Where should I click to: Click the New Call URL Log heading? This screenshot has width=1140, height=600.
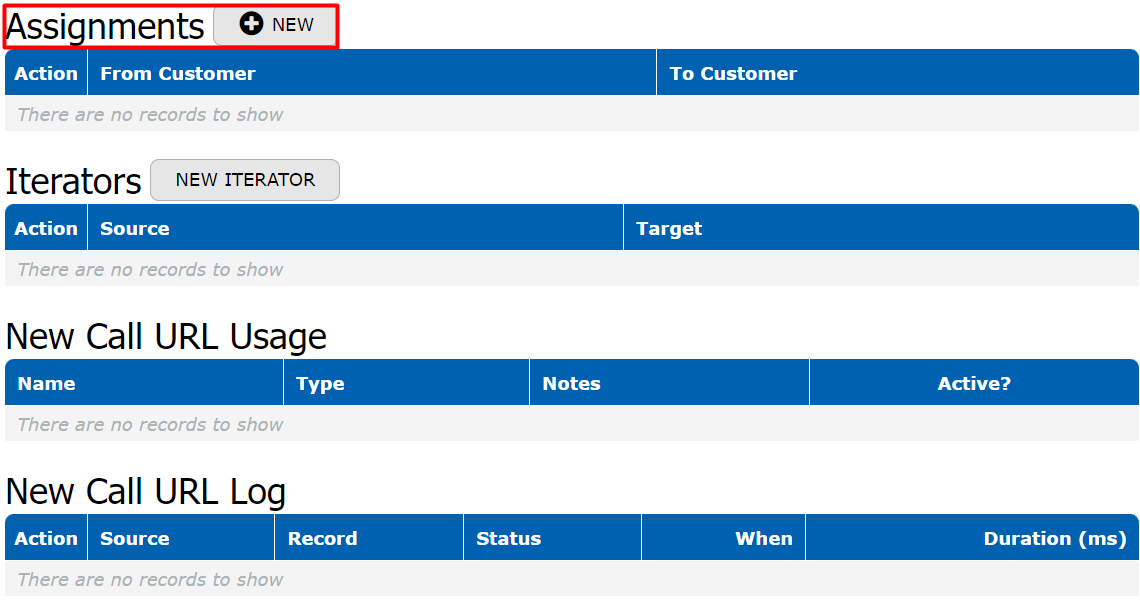pyautogui.click(x=145, y=492)
